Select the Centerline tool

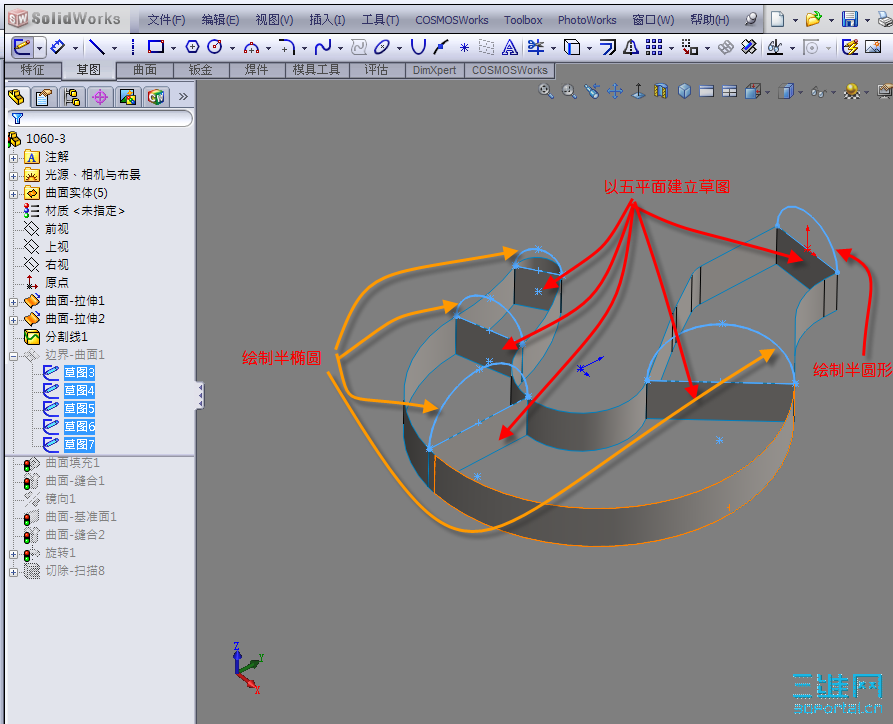(133, 47)
